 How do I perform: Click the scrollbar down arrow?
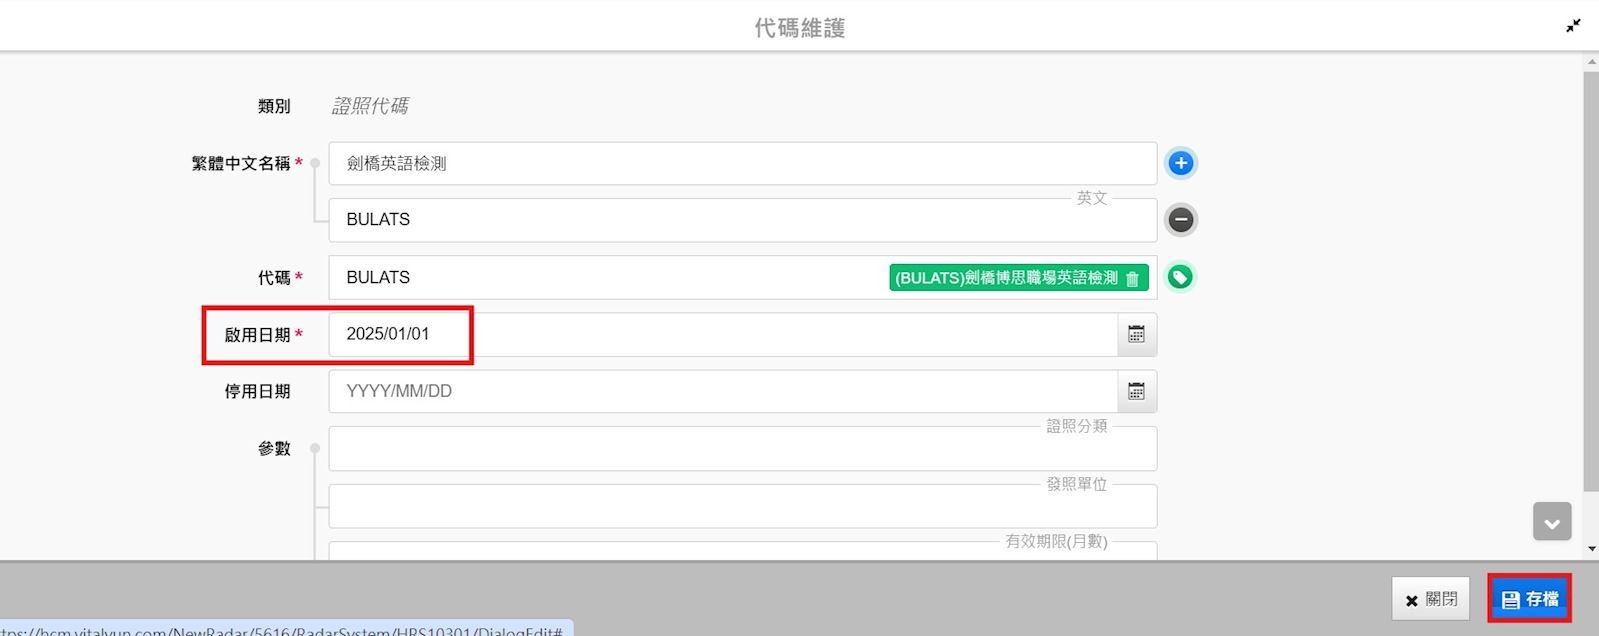(x=1591, y=549)
